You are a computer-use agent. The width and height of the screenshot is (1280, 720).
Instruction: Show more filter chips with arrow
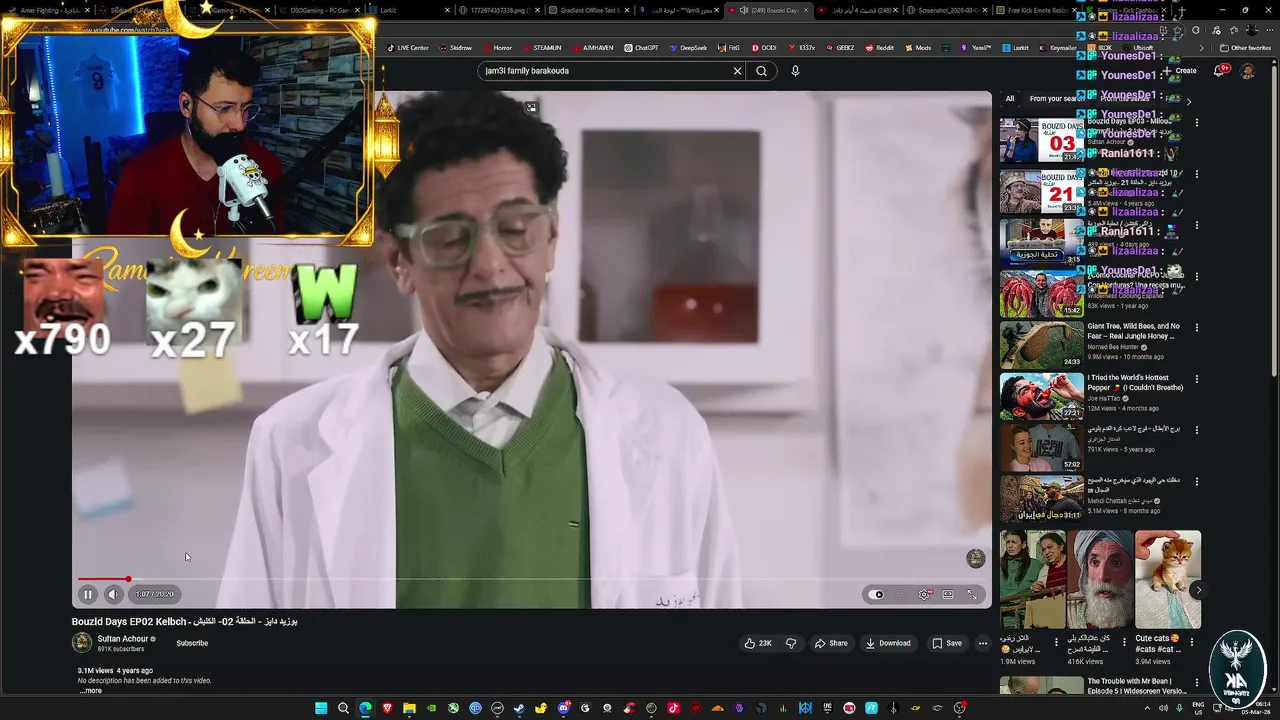(x=1188, y=101)
